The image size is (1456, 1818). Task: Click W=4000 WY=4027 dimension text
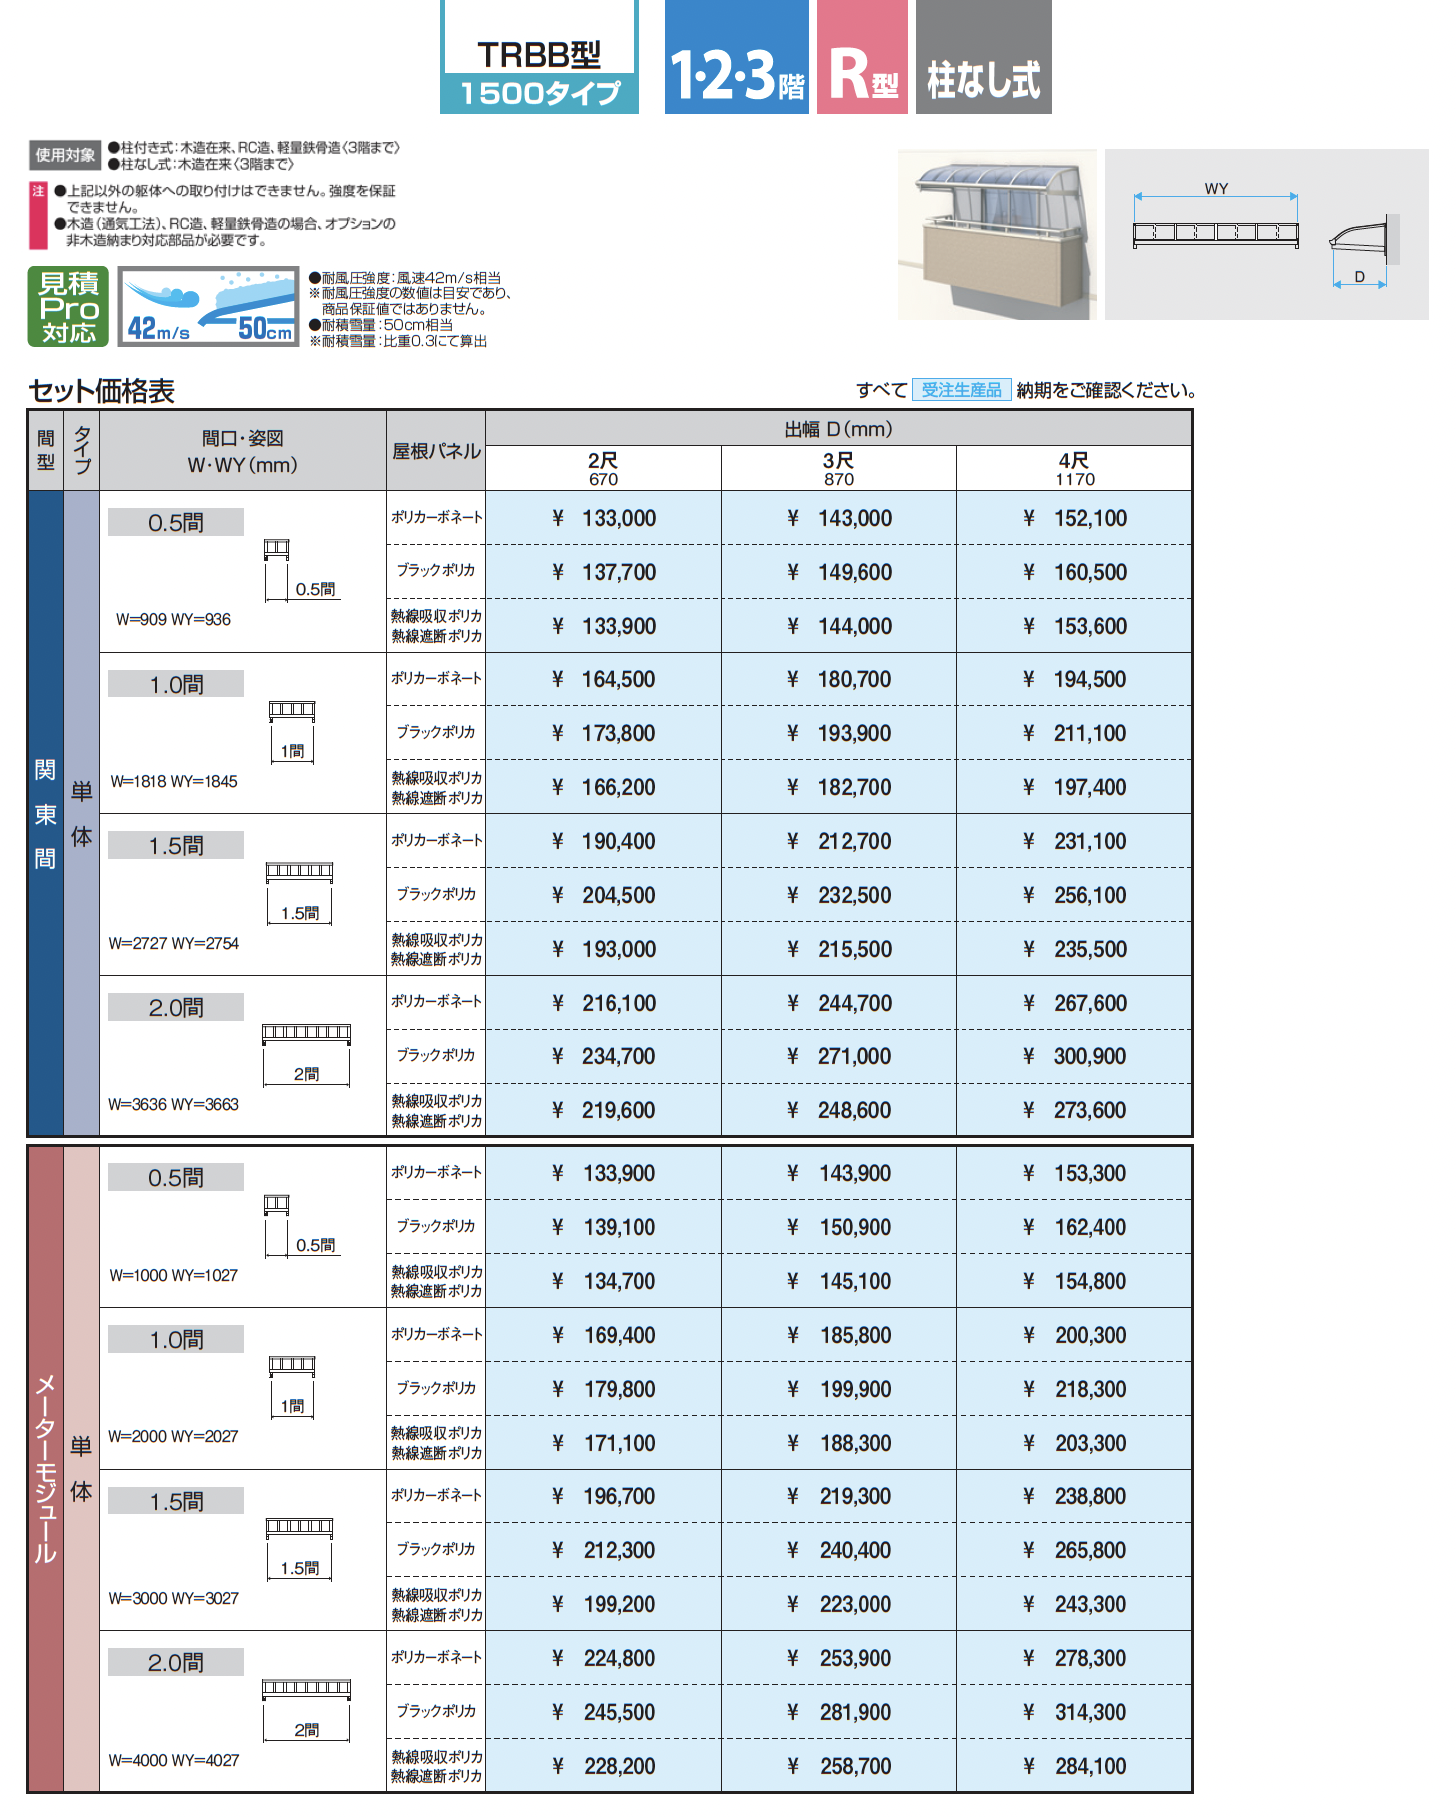point(174,1761)
